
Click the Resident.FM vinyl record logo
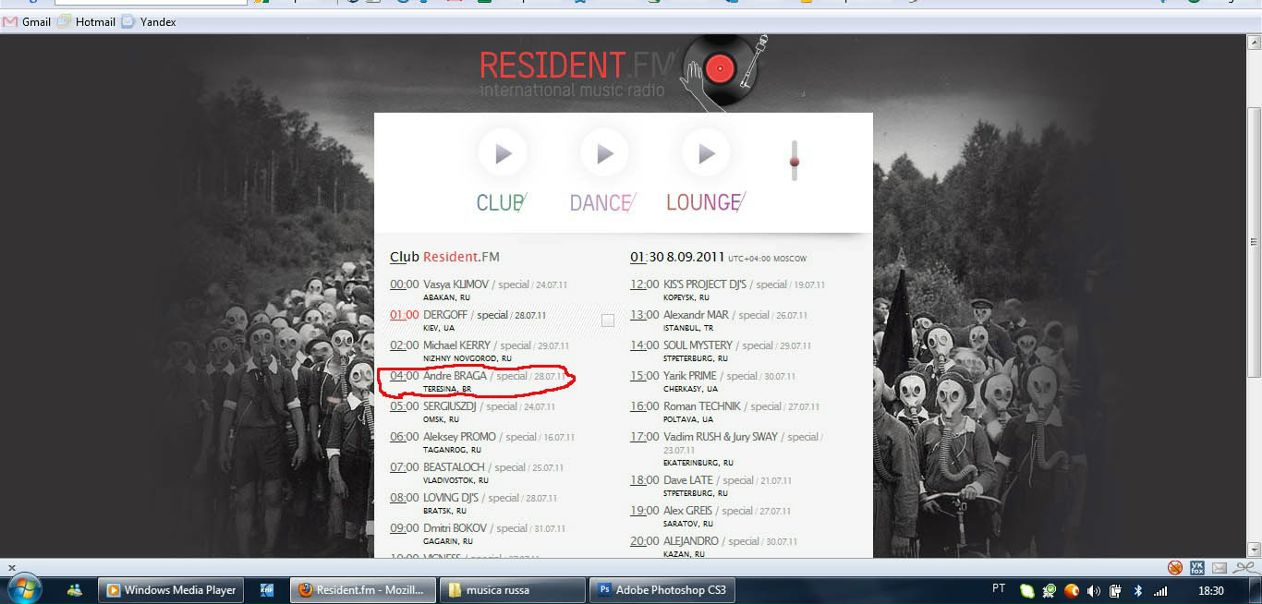tap(721, 68)
